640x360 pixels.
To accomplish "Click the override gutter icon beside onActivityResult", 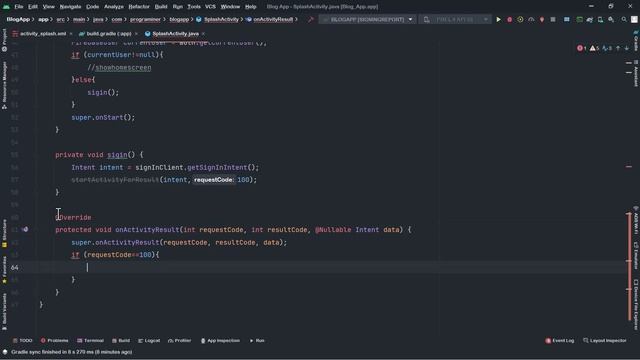I will pos(25,229).
